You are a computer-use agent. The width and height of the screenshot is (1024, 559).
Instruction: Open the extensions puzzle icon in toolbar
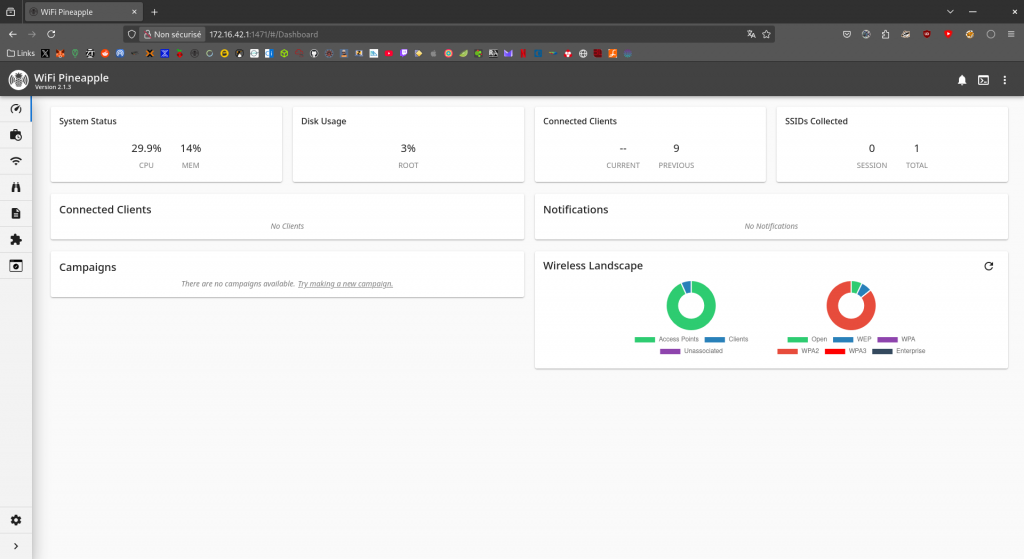[x=886, y=34]
